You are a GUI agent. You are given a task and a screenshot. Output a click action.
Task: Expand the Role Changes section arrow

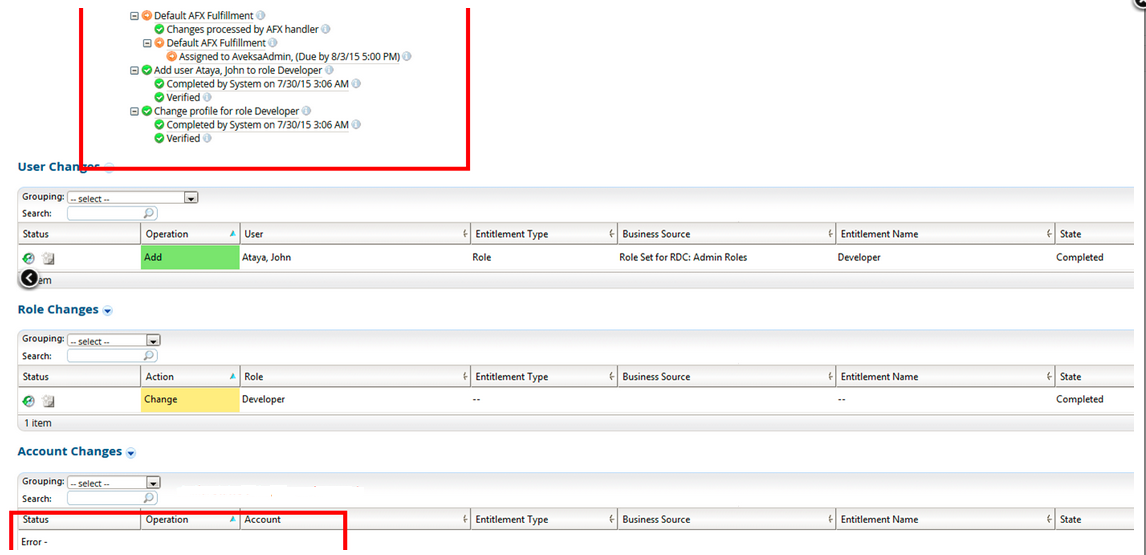coord(107,311)
